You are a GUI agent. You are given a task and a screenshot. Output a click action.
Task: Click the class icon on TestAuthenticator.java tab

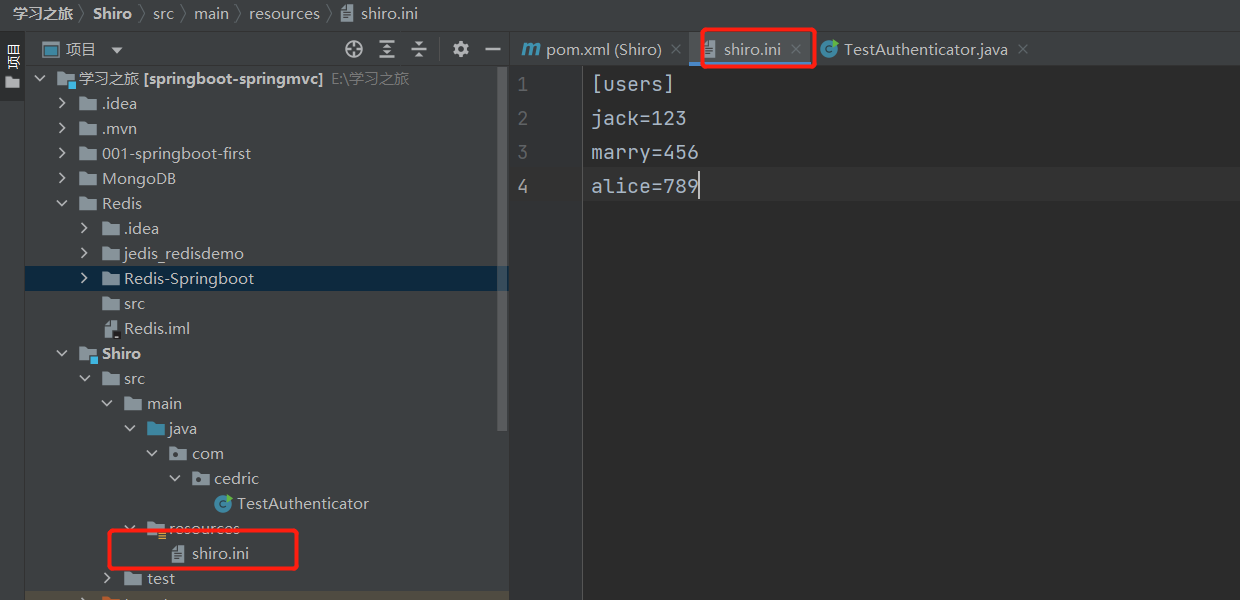[829, 49]
